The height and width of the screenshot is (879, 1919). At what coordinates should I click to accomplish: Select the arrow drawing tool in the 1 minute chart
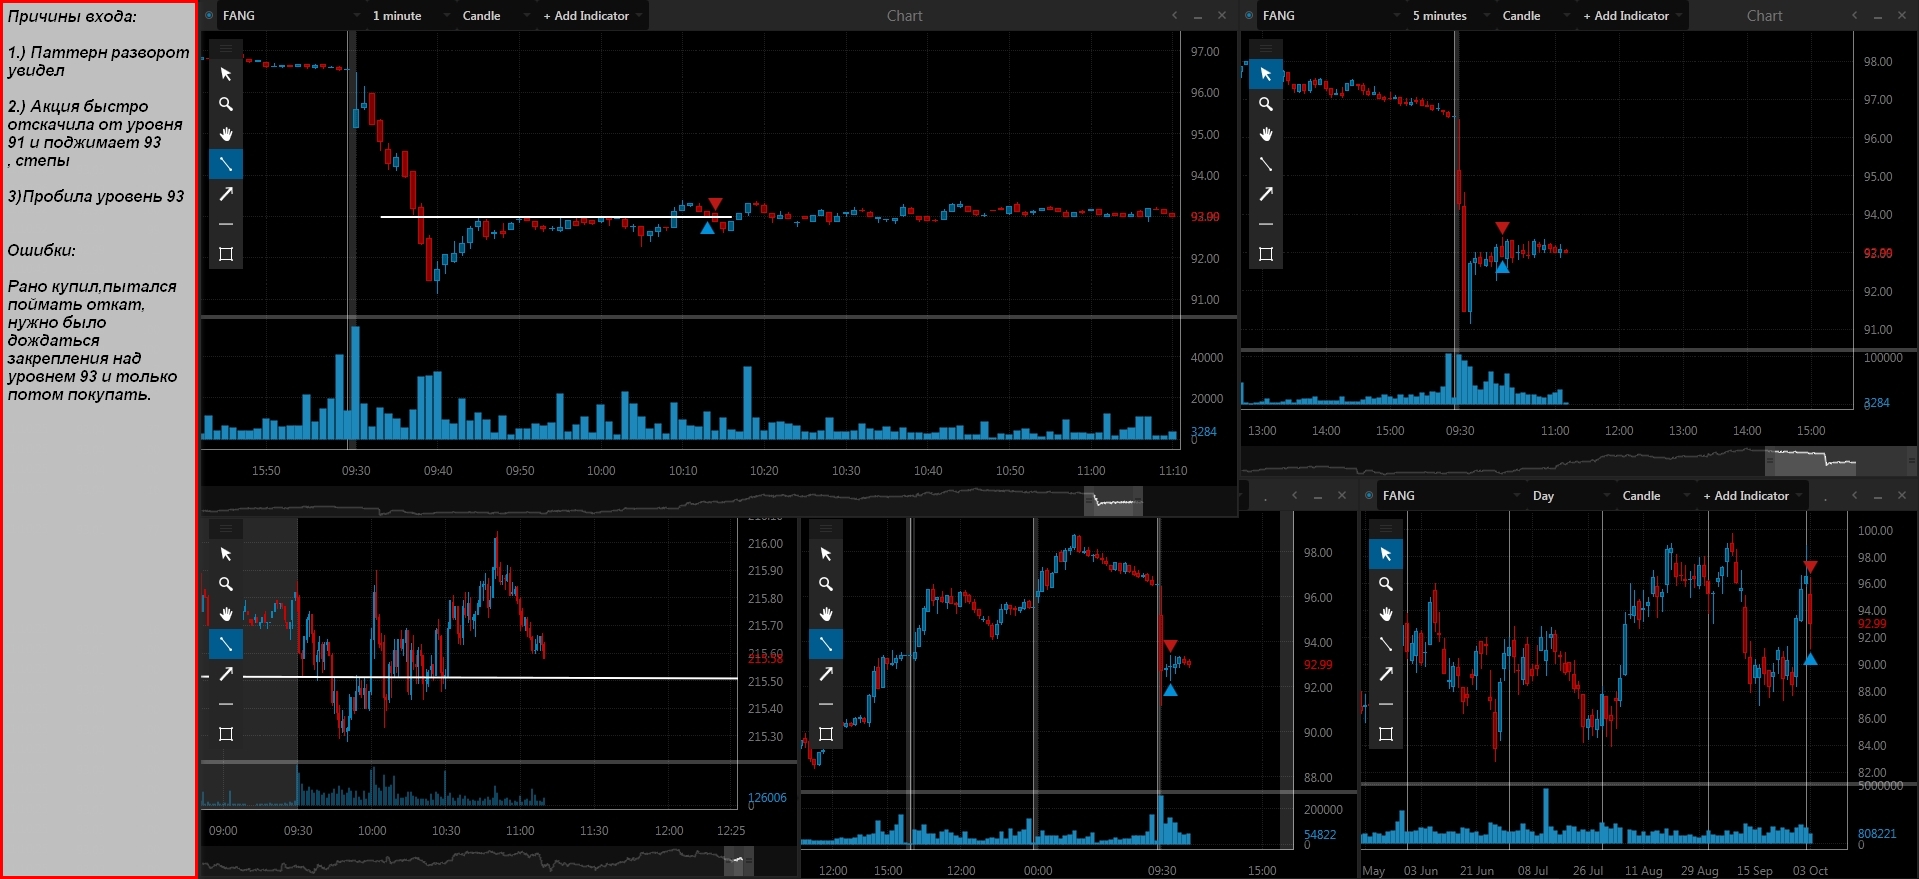226,194
